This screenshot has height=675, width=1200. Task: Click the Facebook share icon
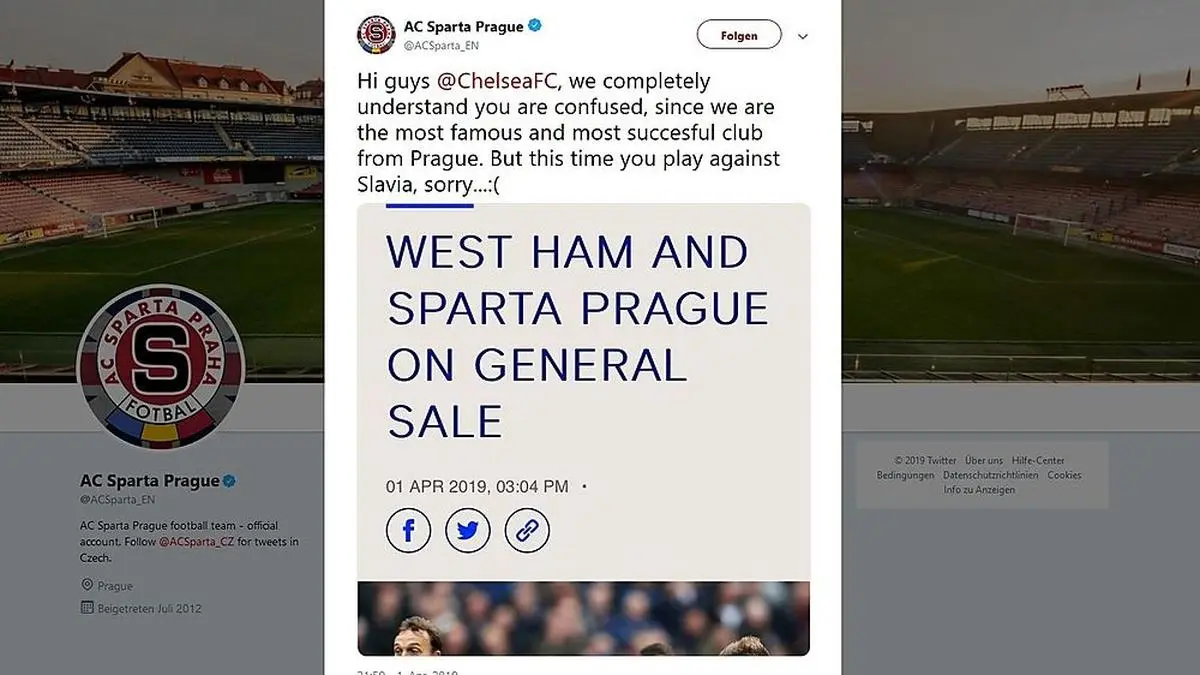408,530
